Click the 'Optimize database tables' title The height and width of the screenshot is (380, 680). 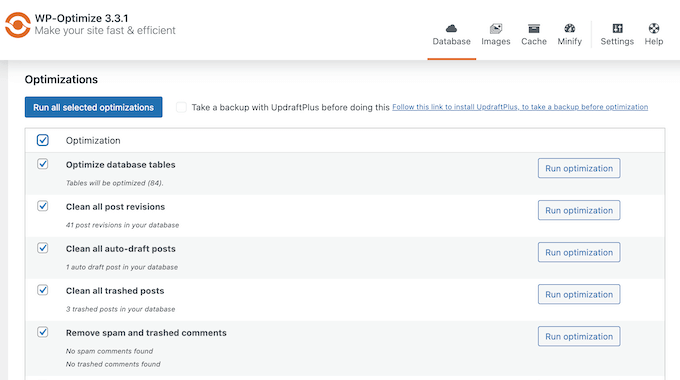121,165
